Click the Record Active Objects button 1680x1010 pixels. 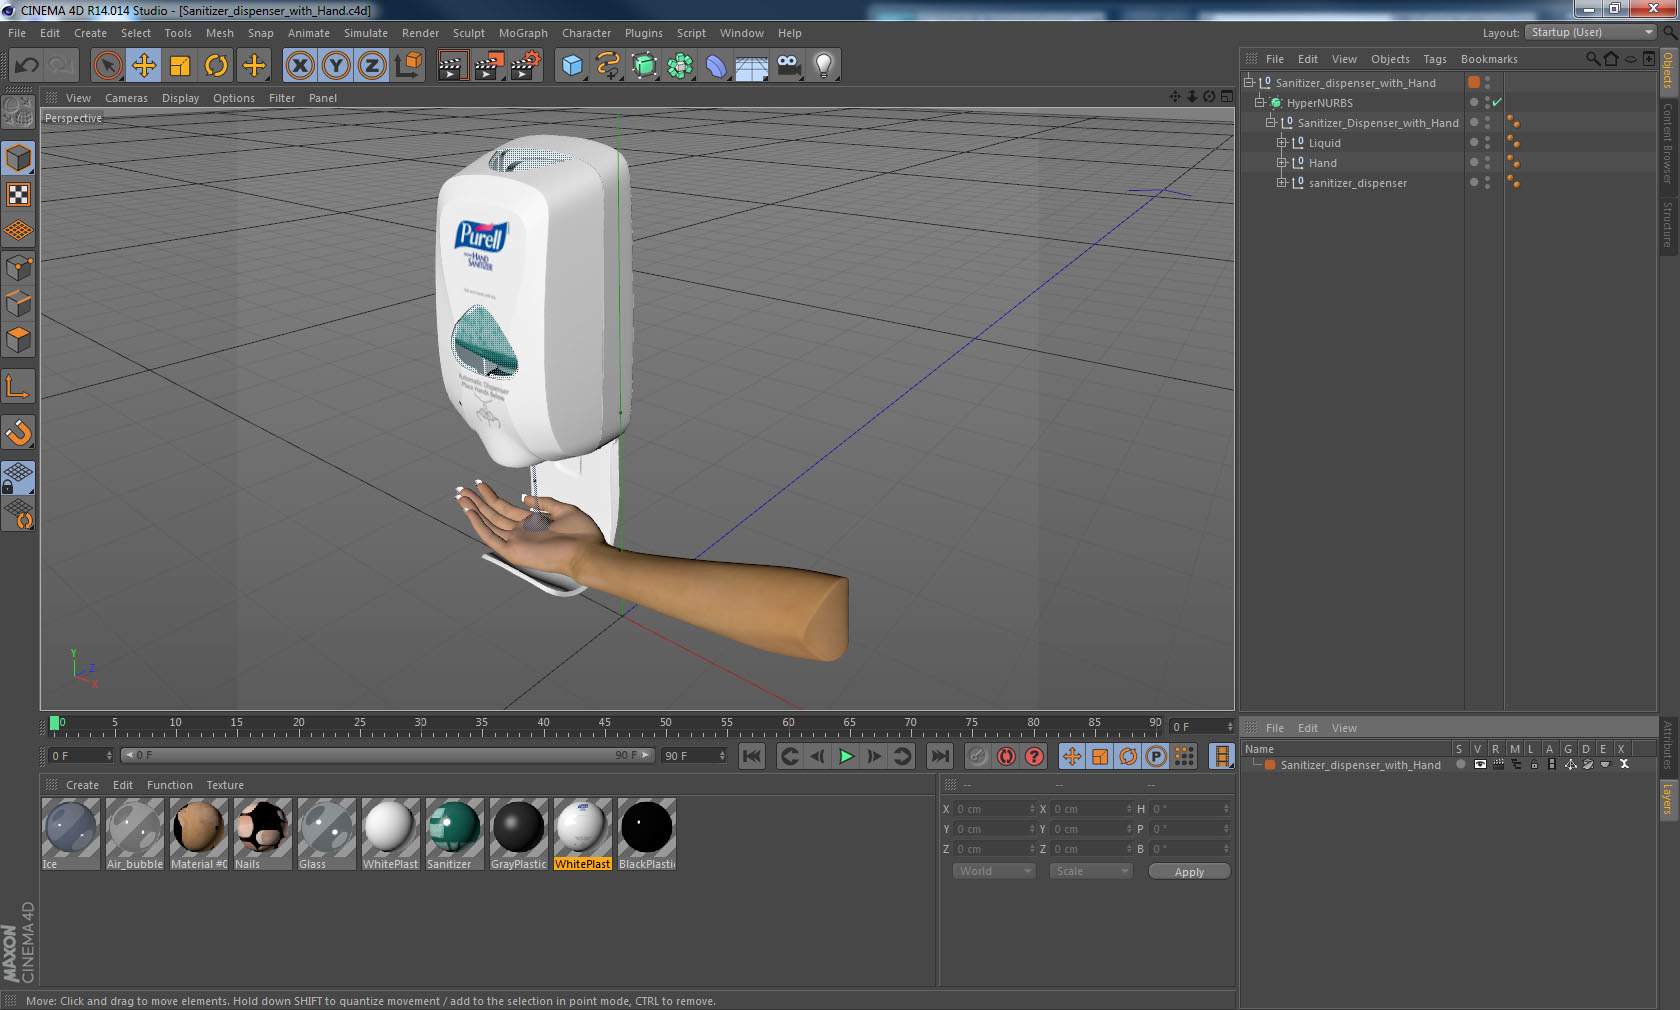tap(978, 756)
